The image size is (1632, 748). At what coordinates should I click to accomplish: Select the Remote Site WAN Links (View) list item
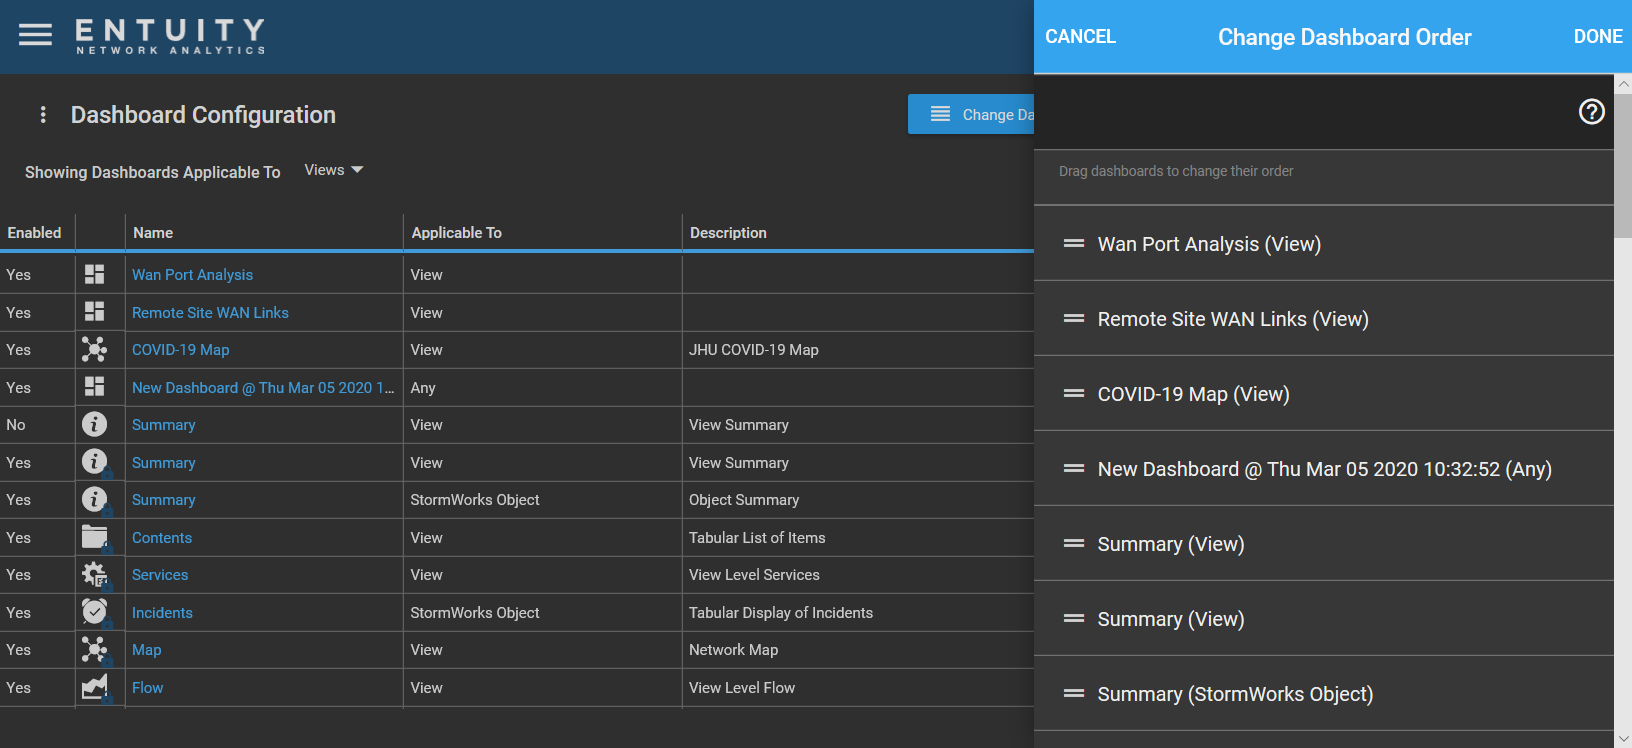[x=1324, y=318]
